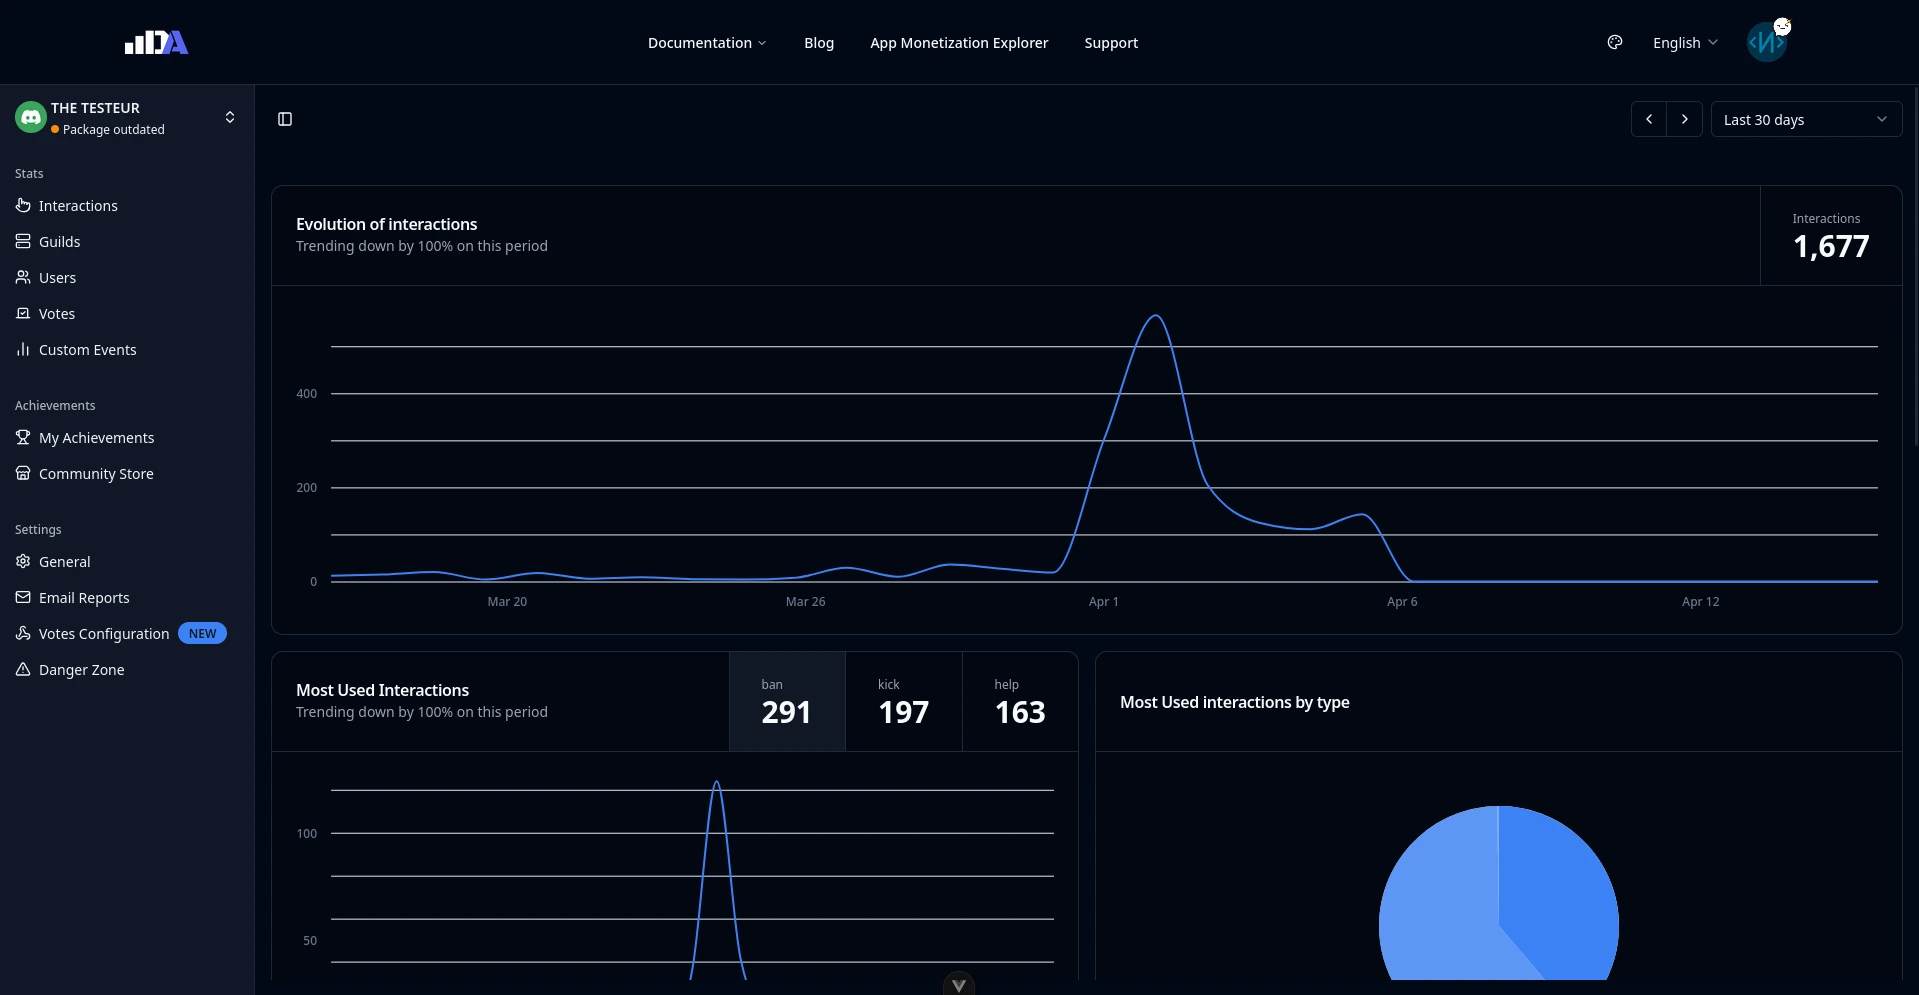Open Email Reports settings
The image size is (1919, 995).
84,597
